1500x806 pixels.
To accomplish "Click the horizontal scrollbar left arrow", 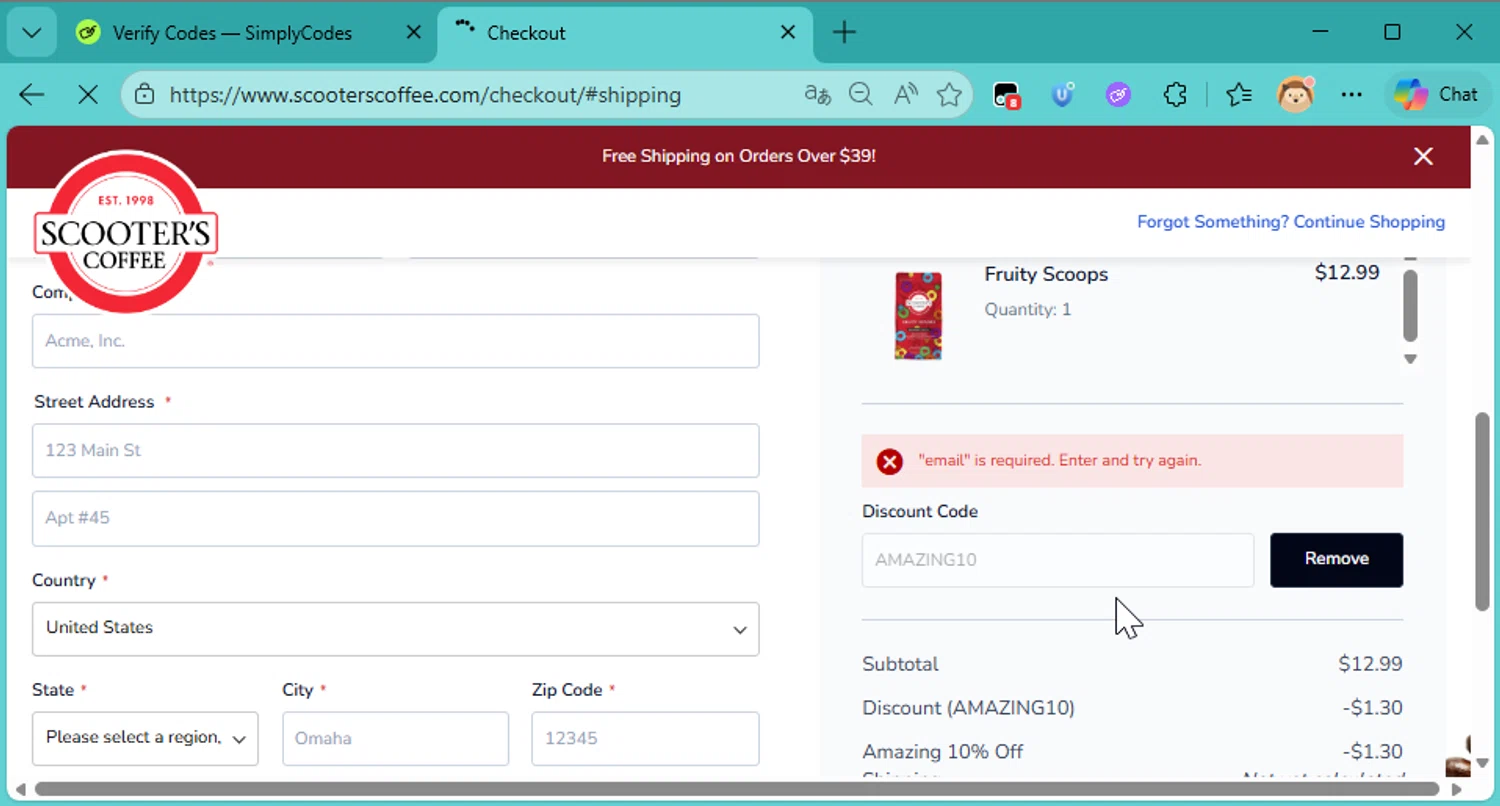I will (20, 789).
